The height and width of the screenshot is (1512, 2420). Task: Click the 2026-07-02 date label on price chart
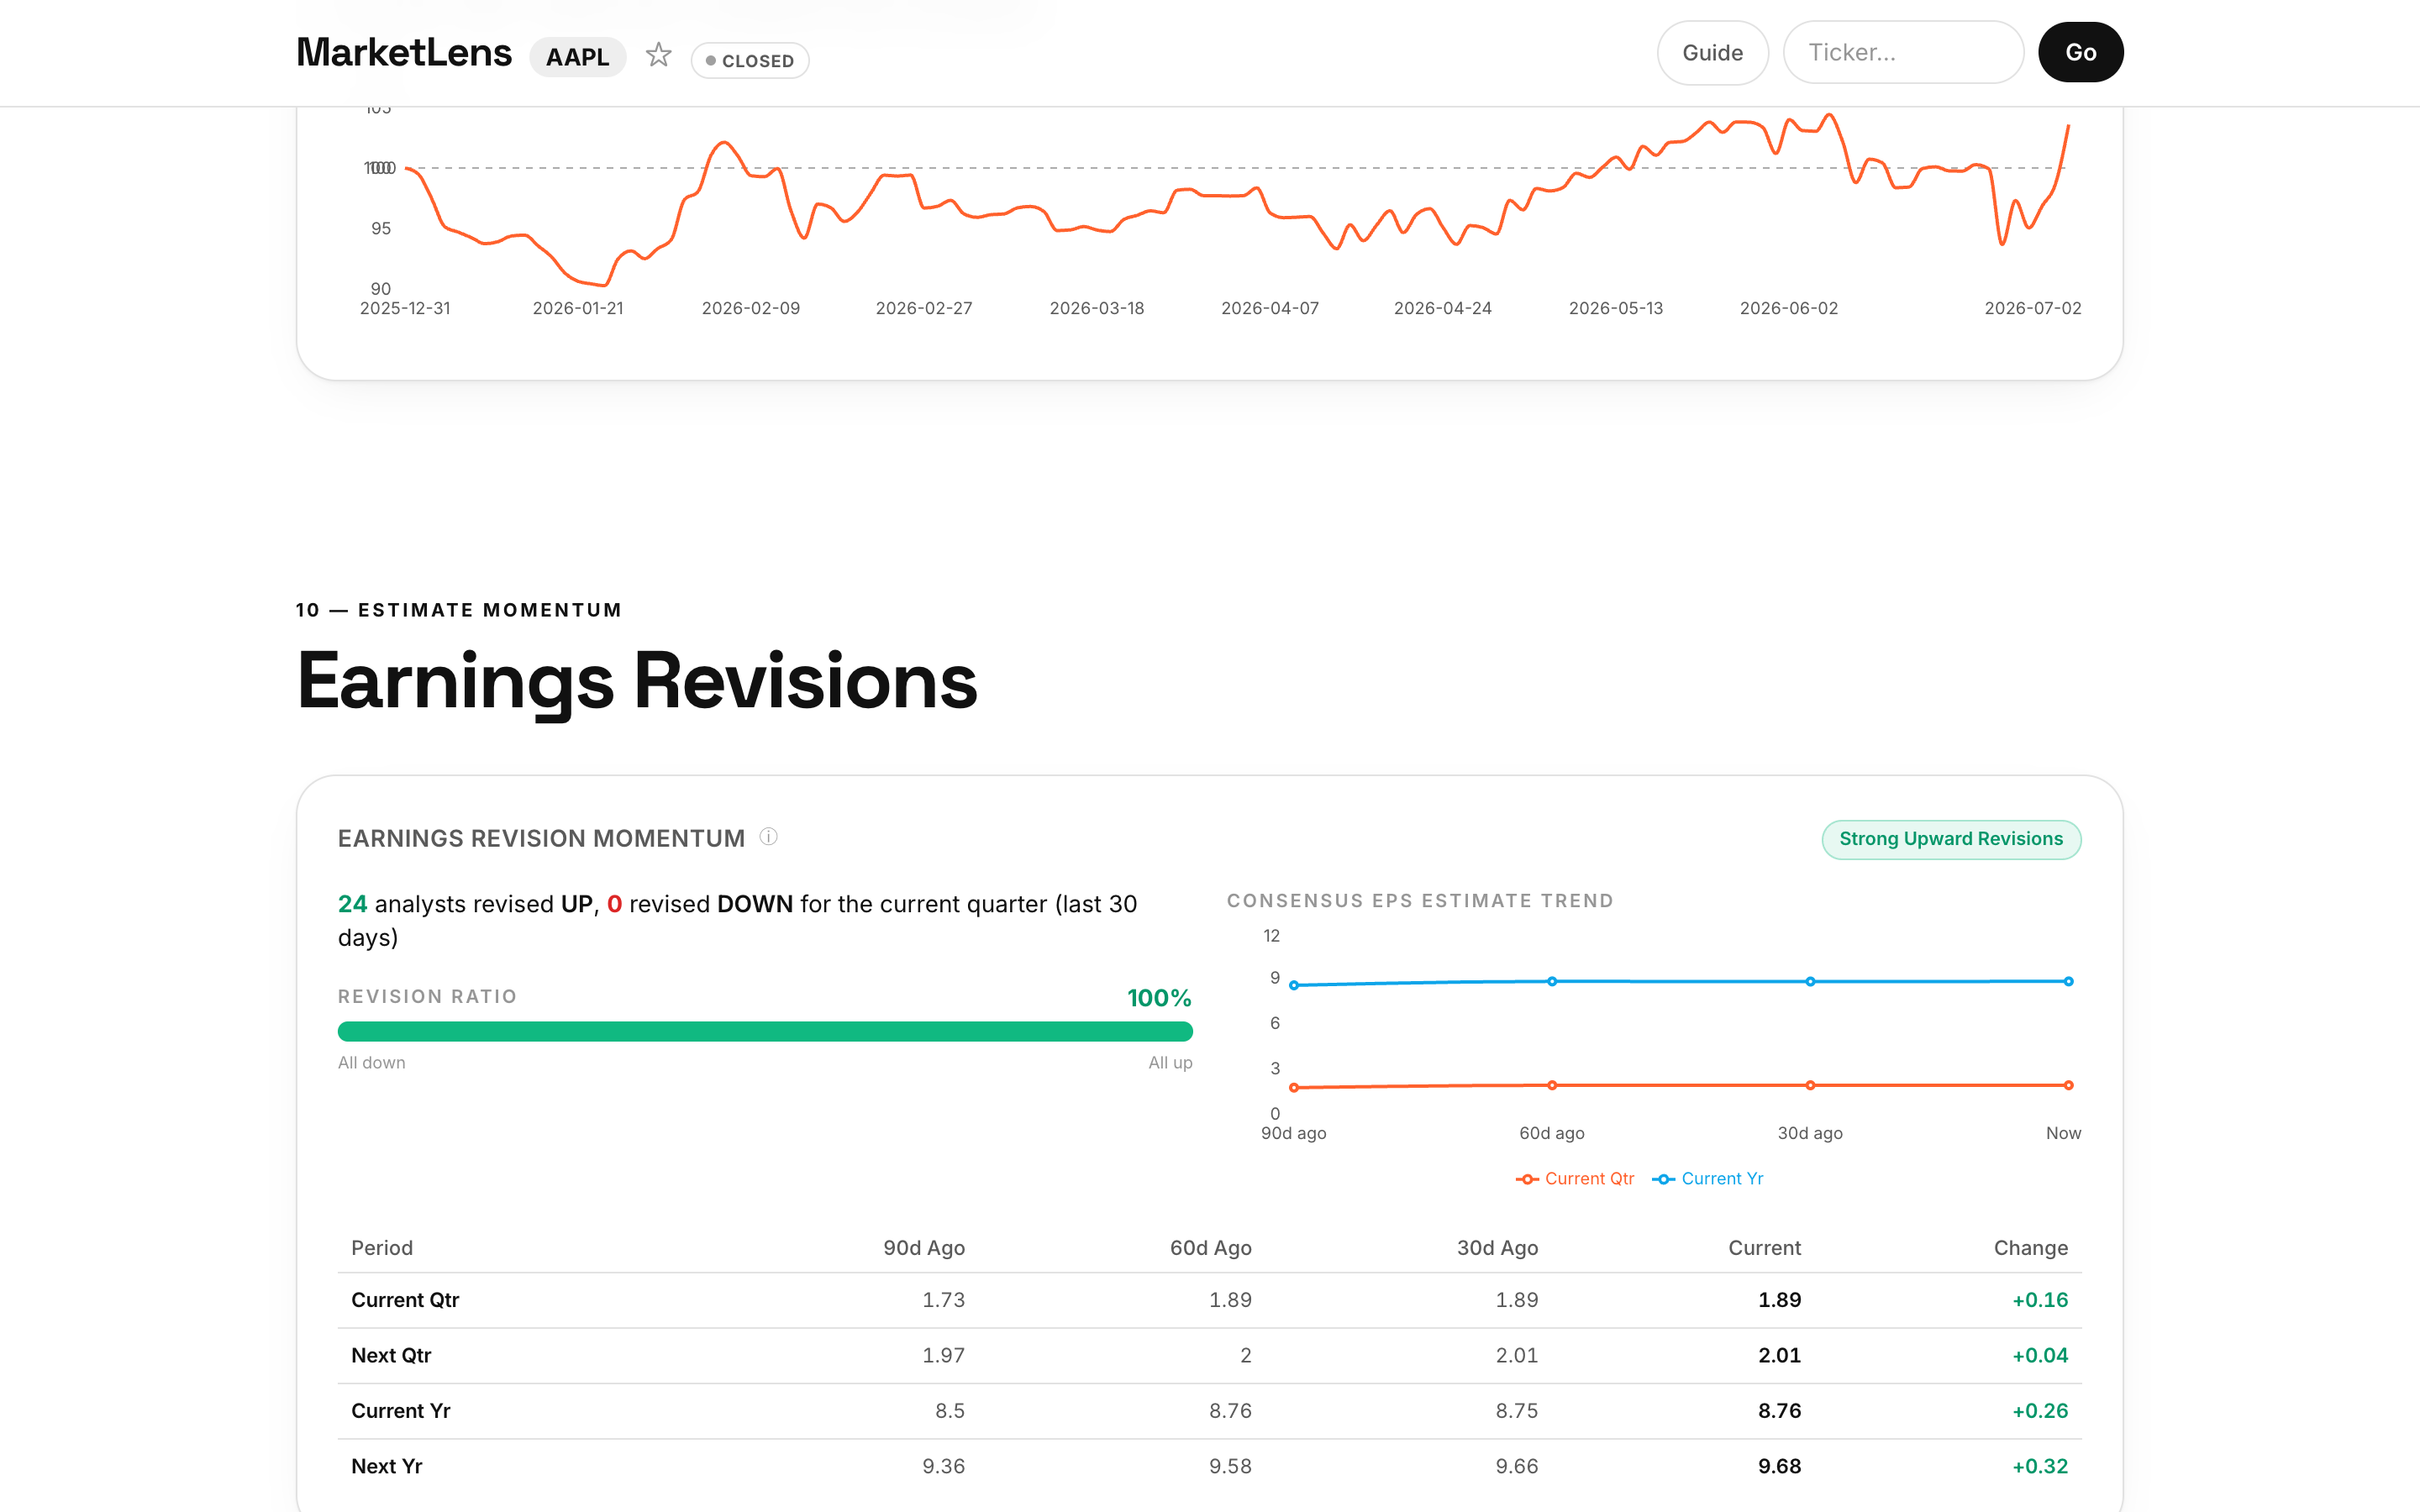pyautogui.click(x=2033, y=308)
